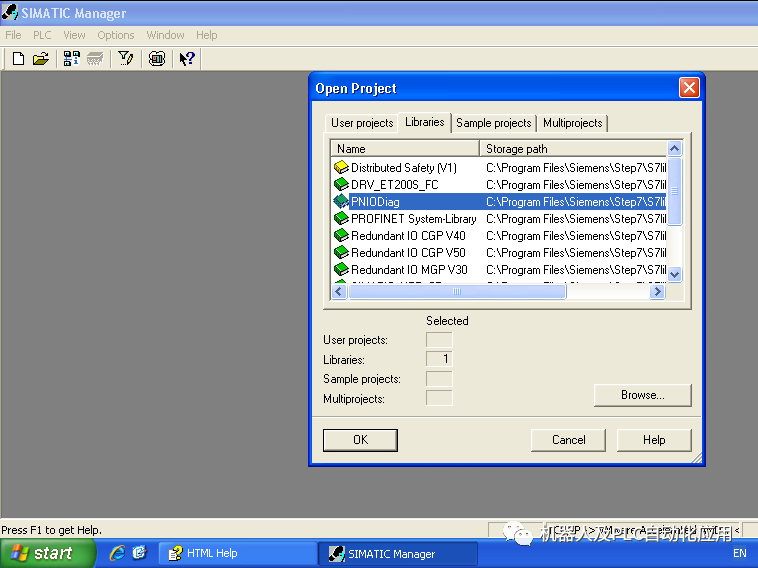
Task: Click the Redundant IO CGP V50 icon
Action: [341, 252]
